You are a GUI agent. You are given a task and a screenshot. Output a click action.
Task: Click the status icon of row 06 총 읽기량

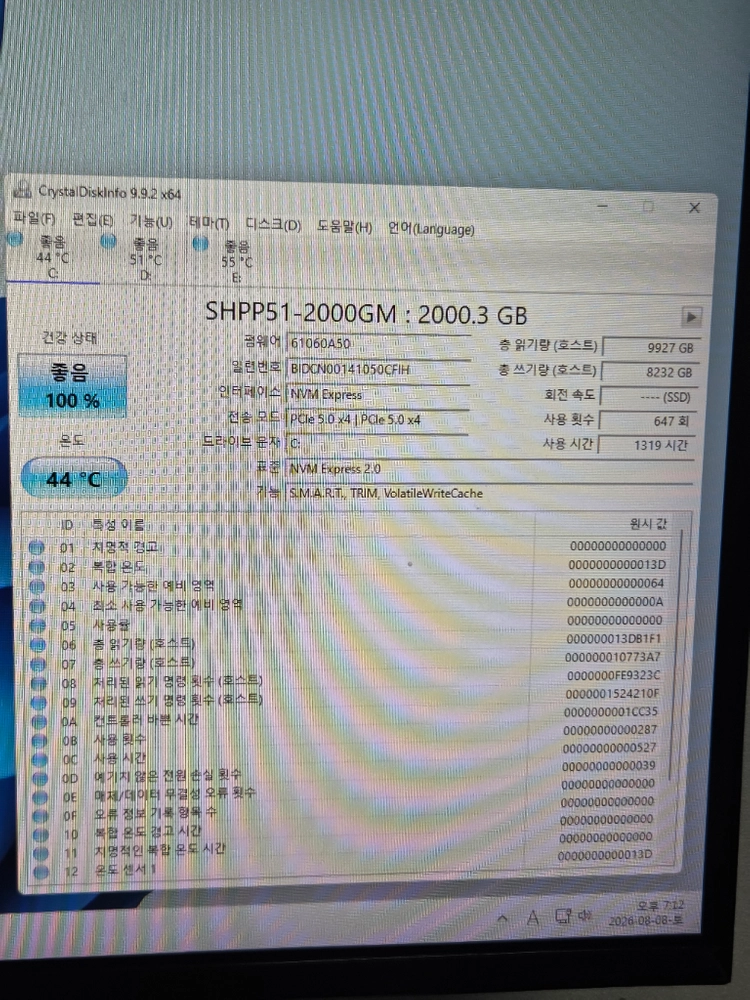click(38, 644)
